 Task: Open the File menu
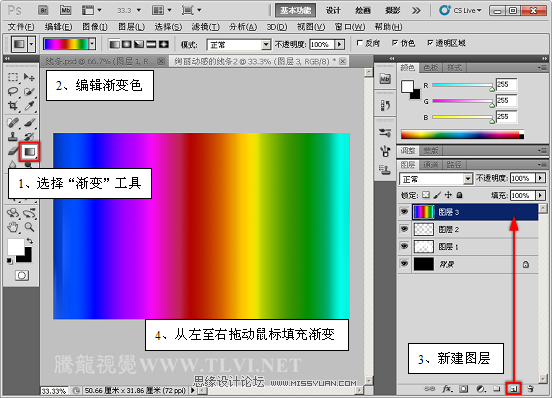coord(21,27)
